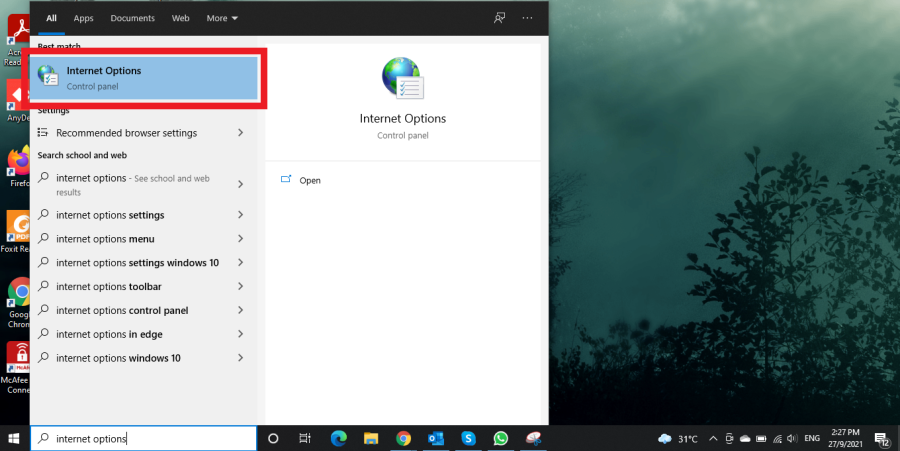Expand Recommended browser settings arrow
This screenshot has width=900, height=451.
click(x=241, y=133)
